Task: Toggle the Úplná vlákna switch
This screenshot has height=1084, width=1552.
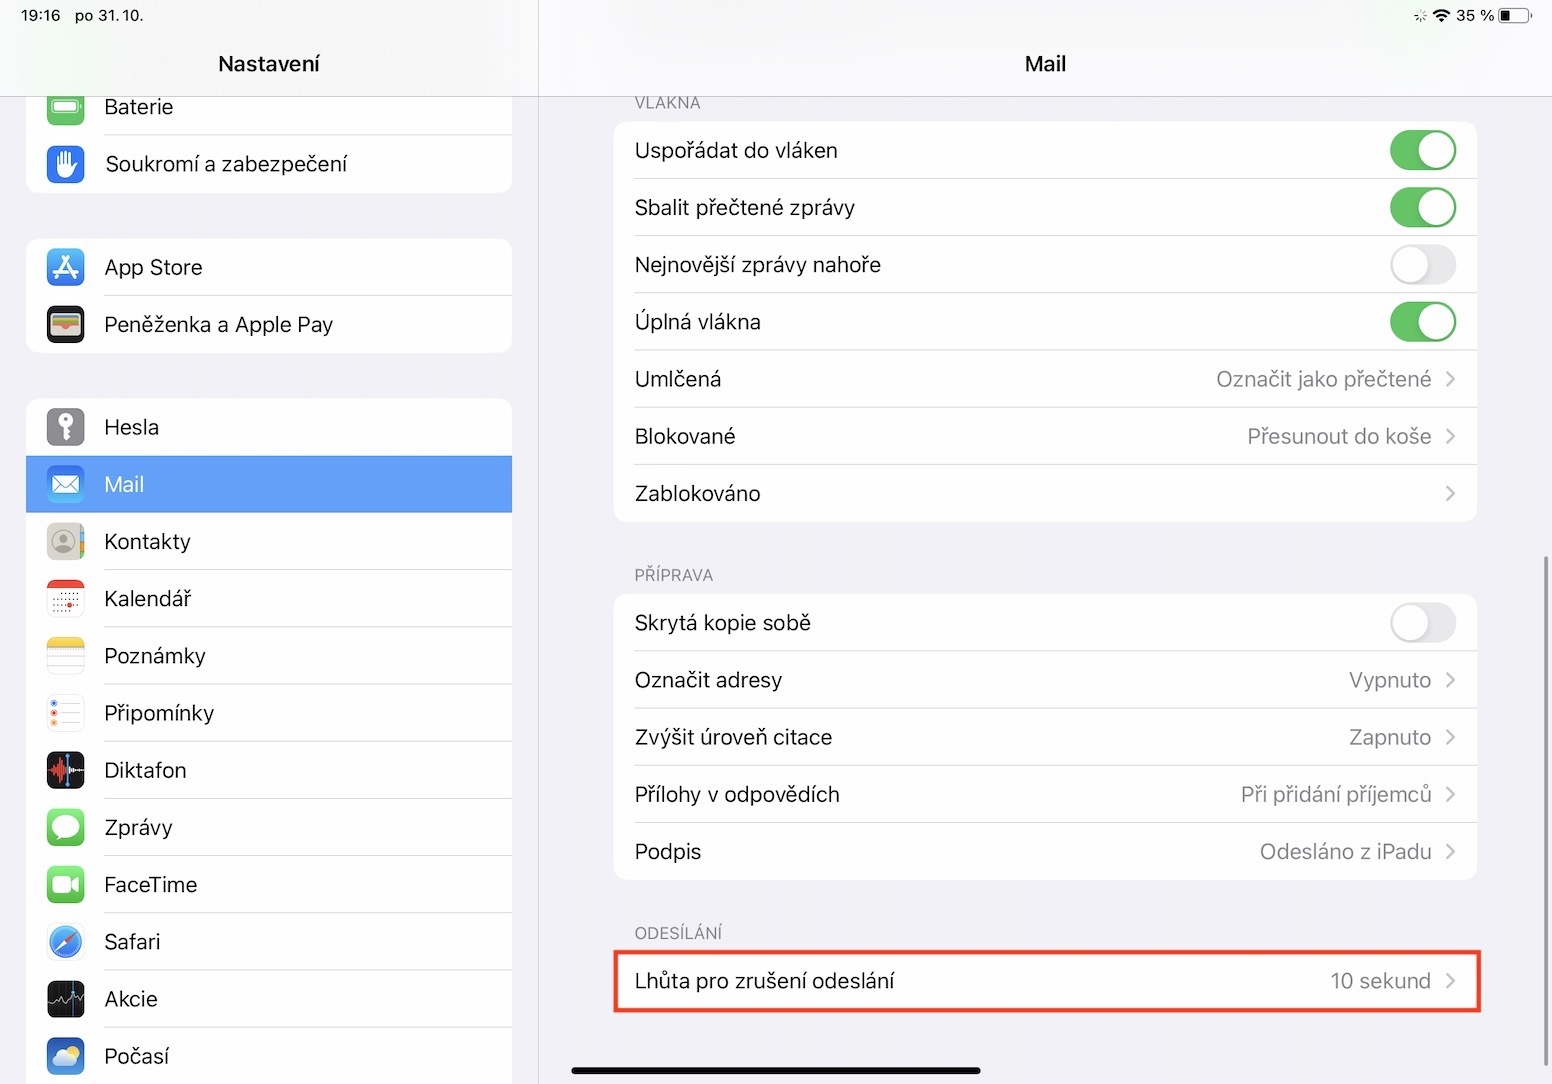Action: point(1422,322)
